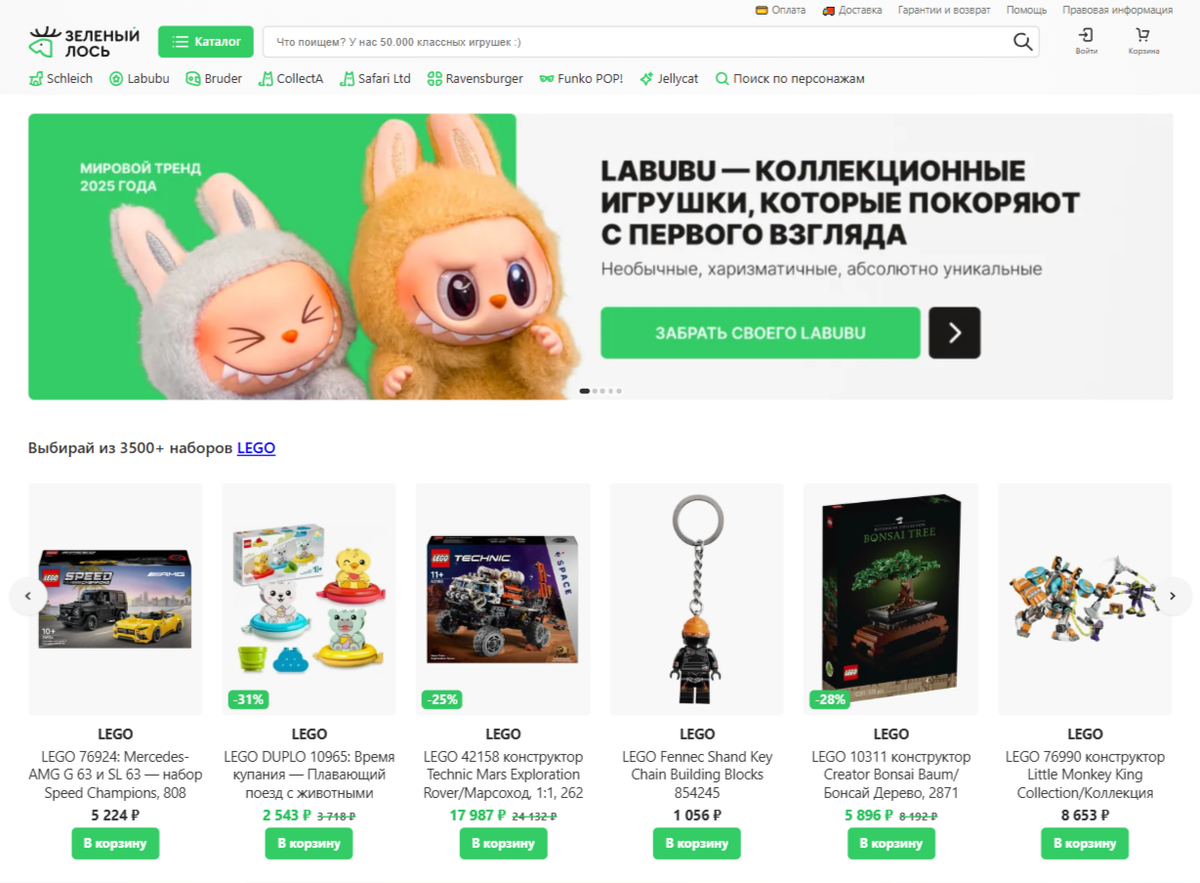Screen dimensions: 1200x883
Task: Select the first banner slider dot
Action: (x=584, y=391)
